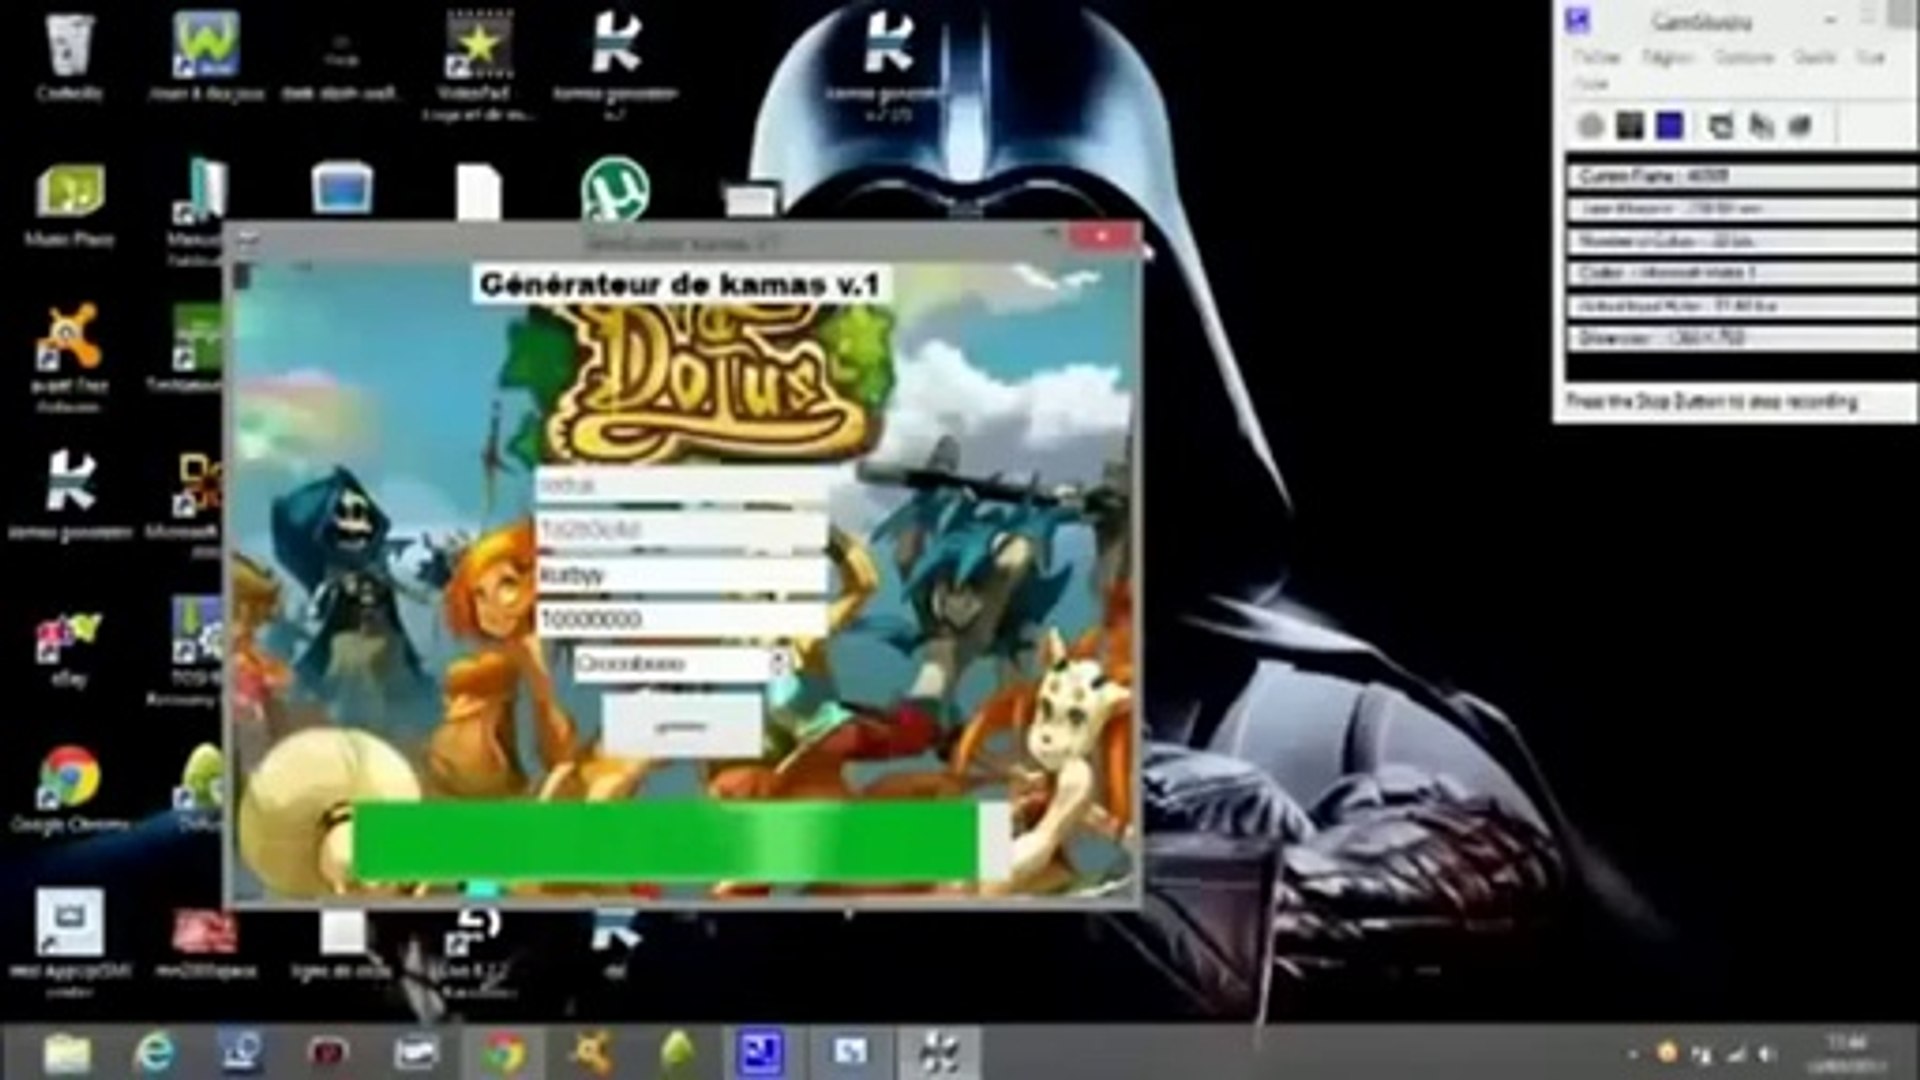Image resolution: width=1920 pixels, height=1080 pixels.
Task: Click the volume icon in the system tray
Action: point(1767,1054)
